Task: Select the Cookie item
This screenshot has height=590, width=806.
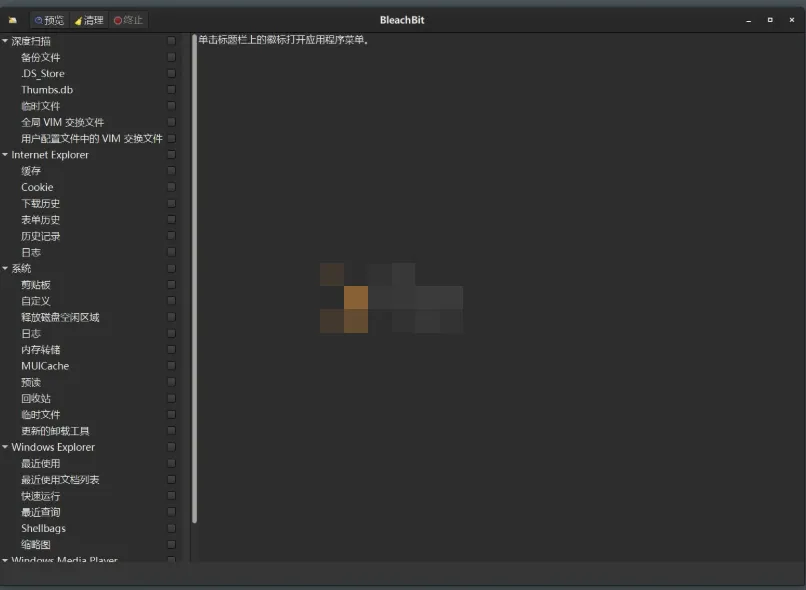Action: click(37, 187)
